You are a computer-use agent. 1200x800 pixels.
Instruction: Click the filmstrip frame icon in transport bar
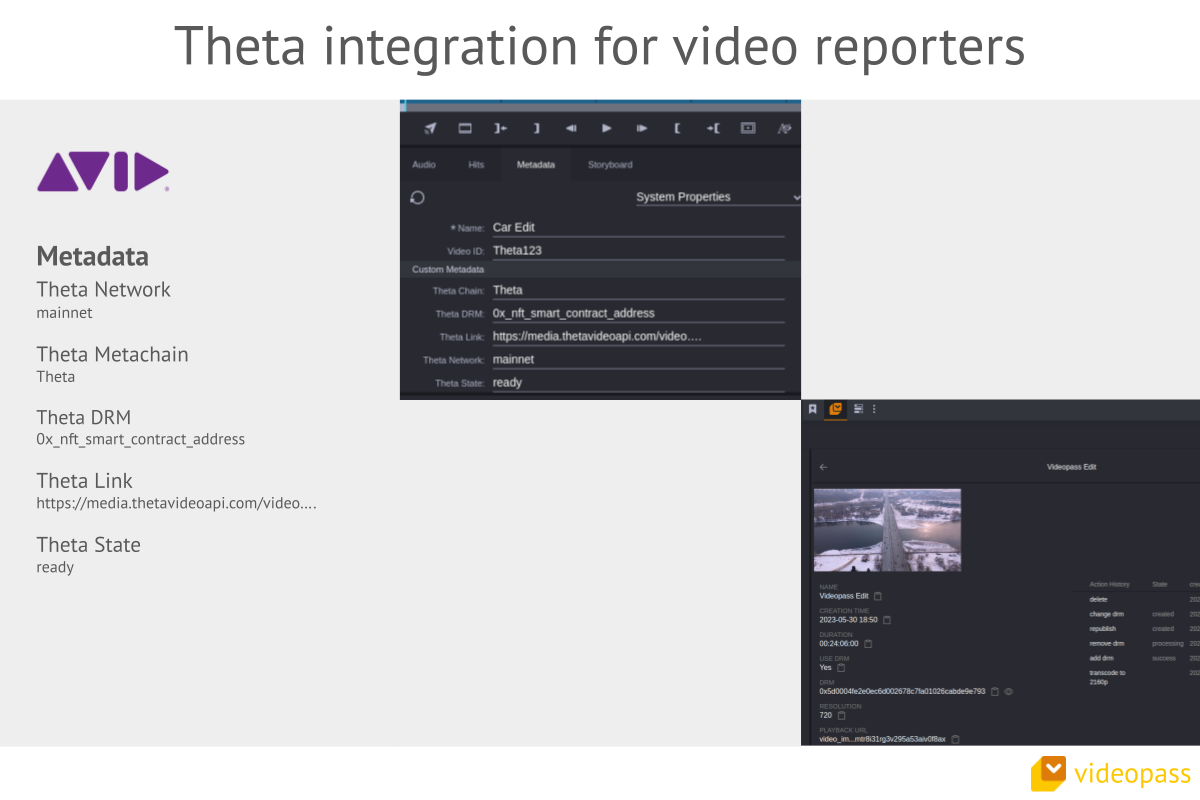pyautogui.click(x=465, y=128)
